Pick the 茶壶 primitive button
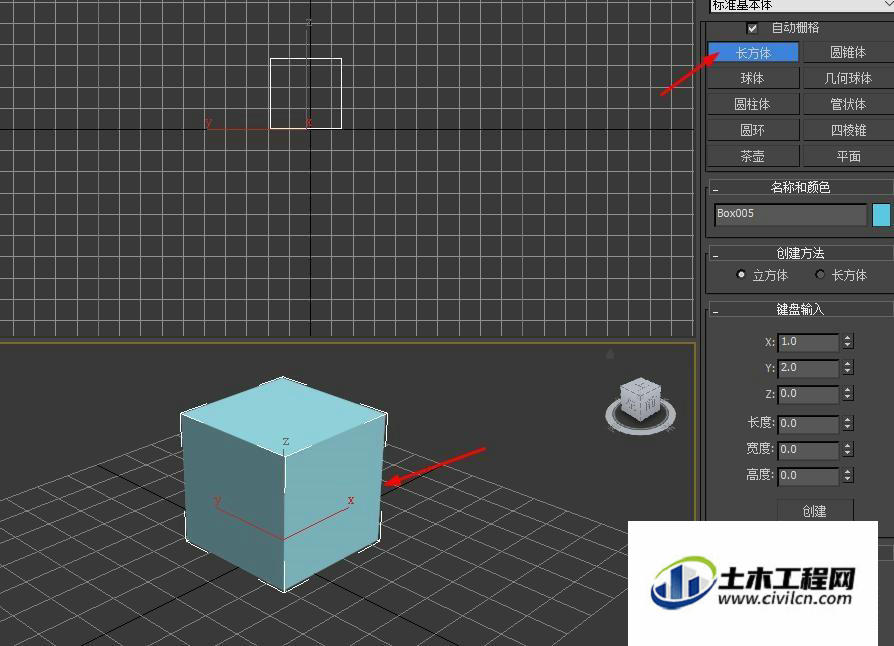Viewport: 894px width, 646px height. click(753, 156)
